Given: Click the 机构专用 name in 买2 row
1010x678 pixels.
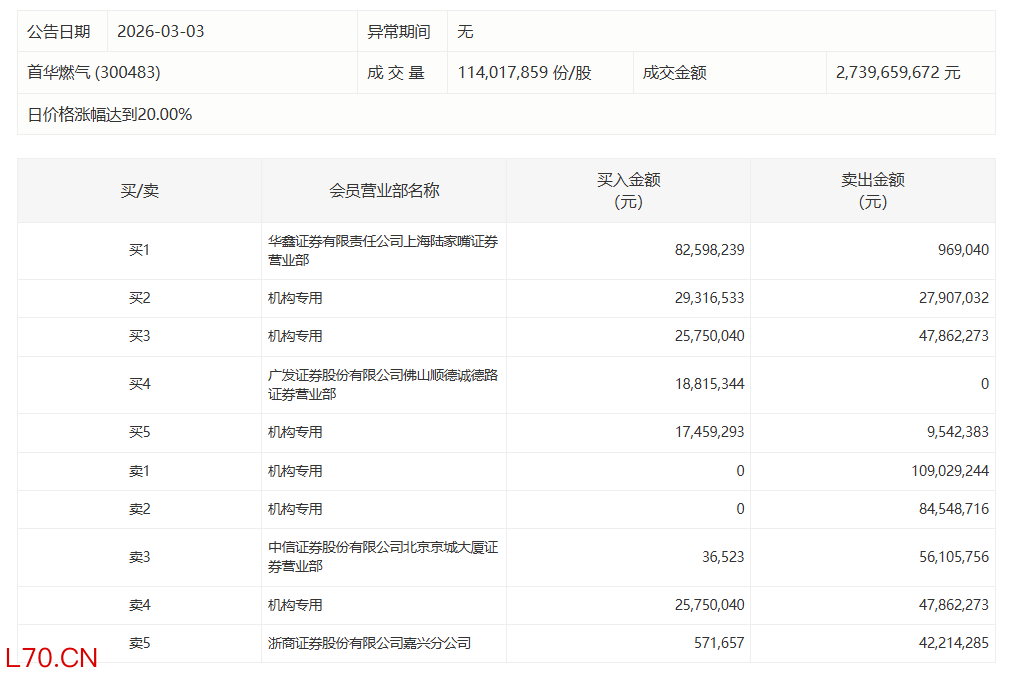Looking at the screenshot, I should (x=295, y=298).
